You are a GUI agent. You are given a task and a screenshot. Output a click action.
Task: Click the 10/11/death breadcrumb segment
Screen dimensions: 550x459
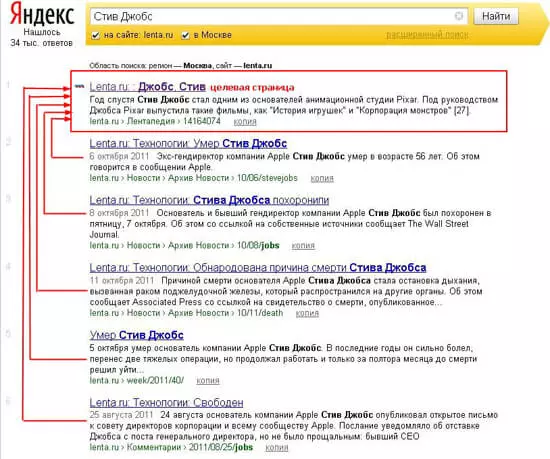point(260,313)
